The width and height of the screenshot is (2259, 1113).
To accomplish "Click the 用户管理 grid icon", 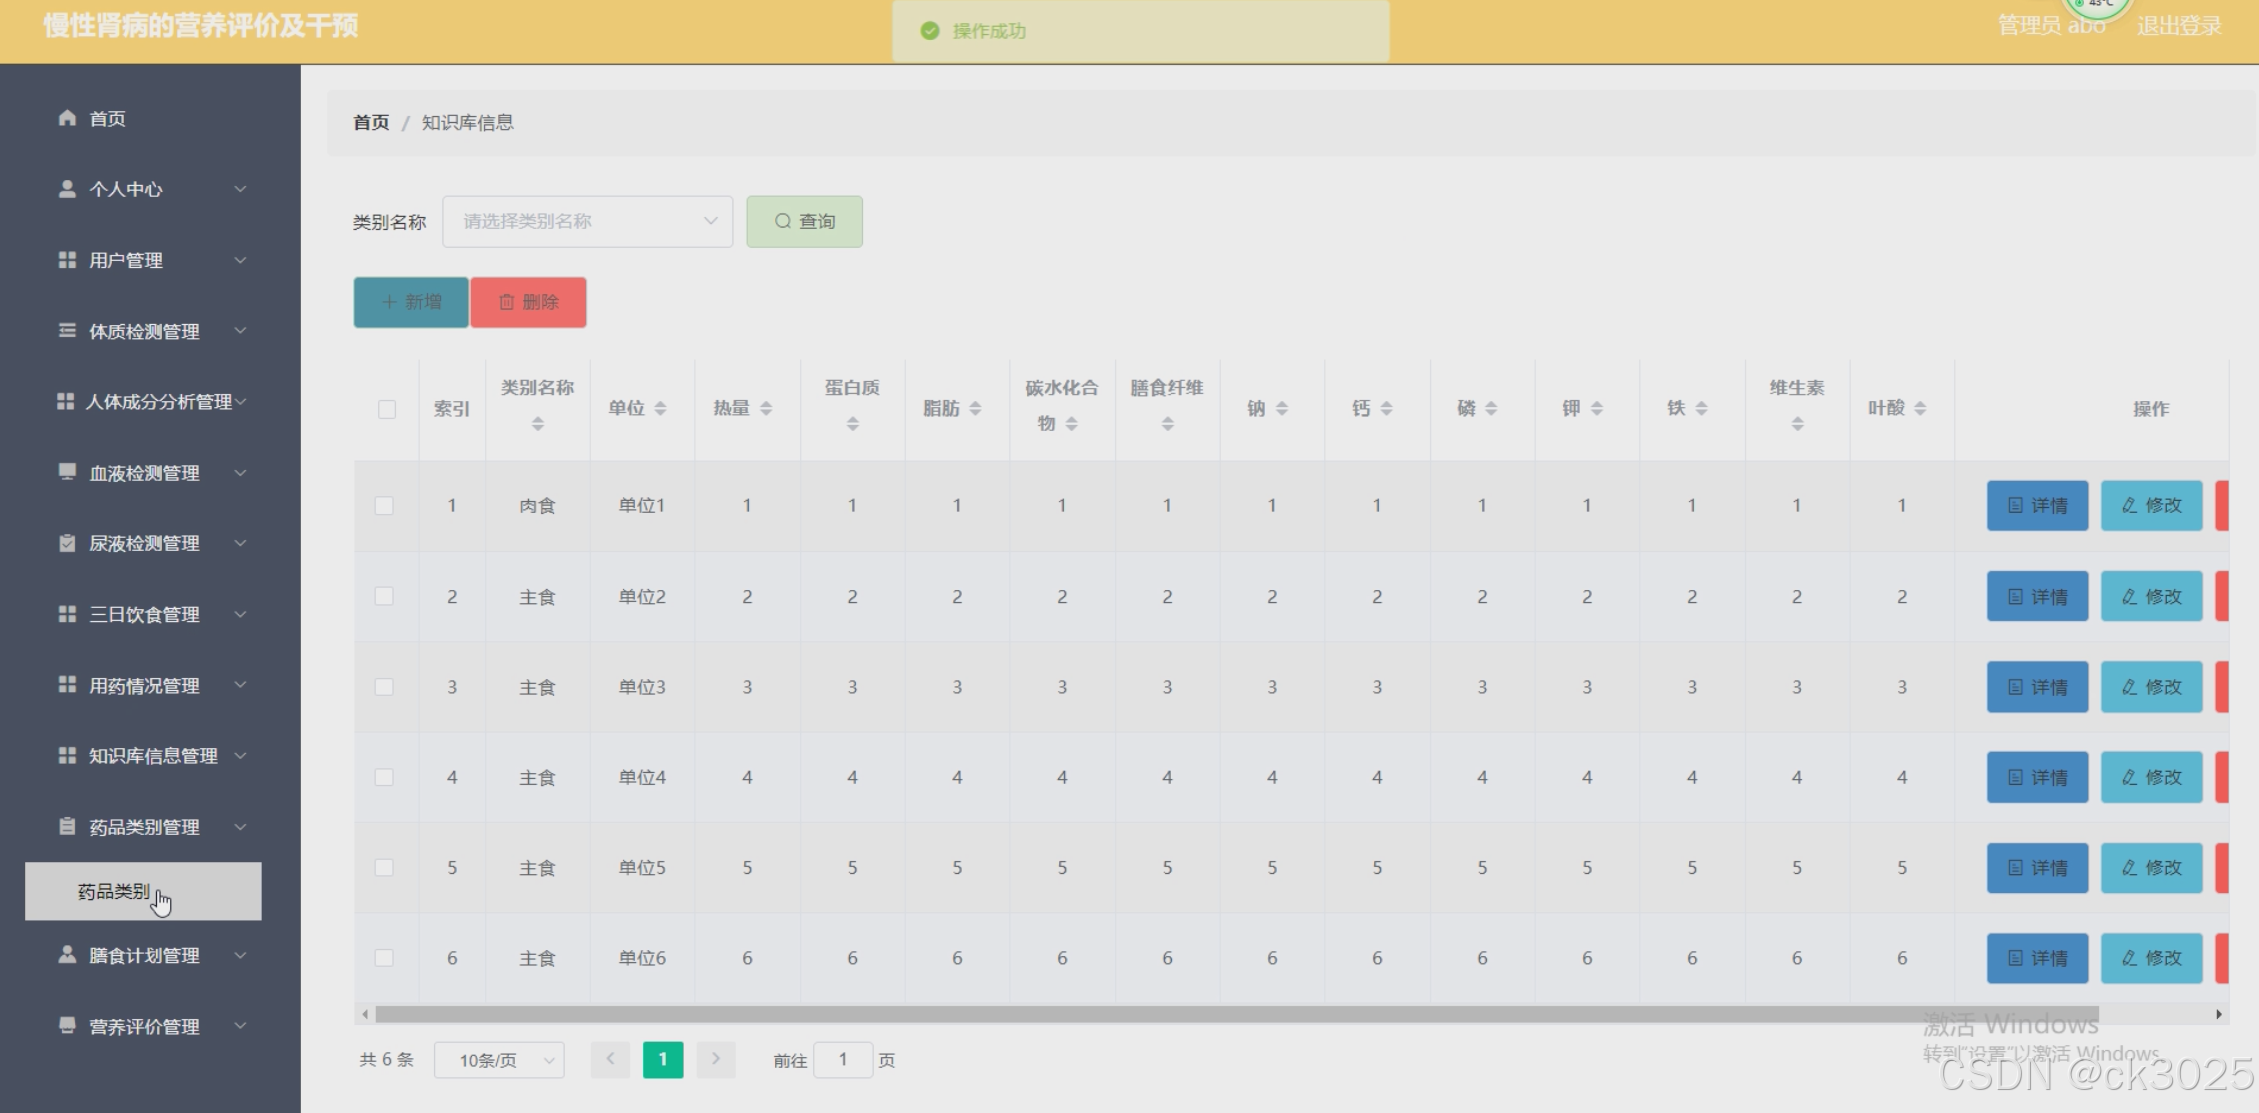I will tap(67, 260).
